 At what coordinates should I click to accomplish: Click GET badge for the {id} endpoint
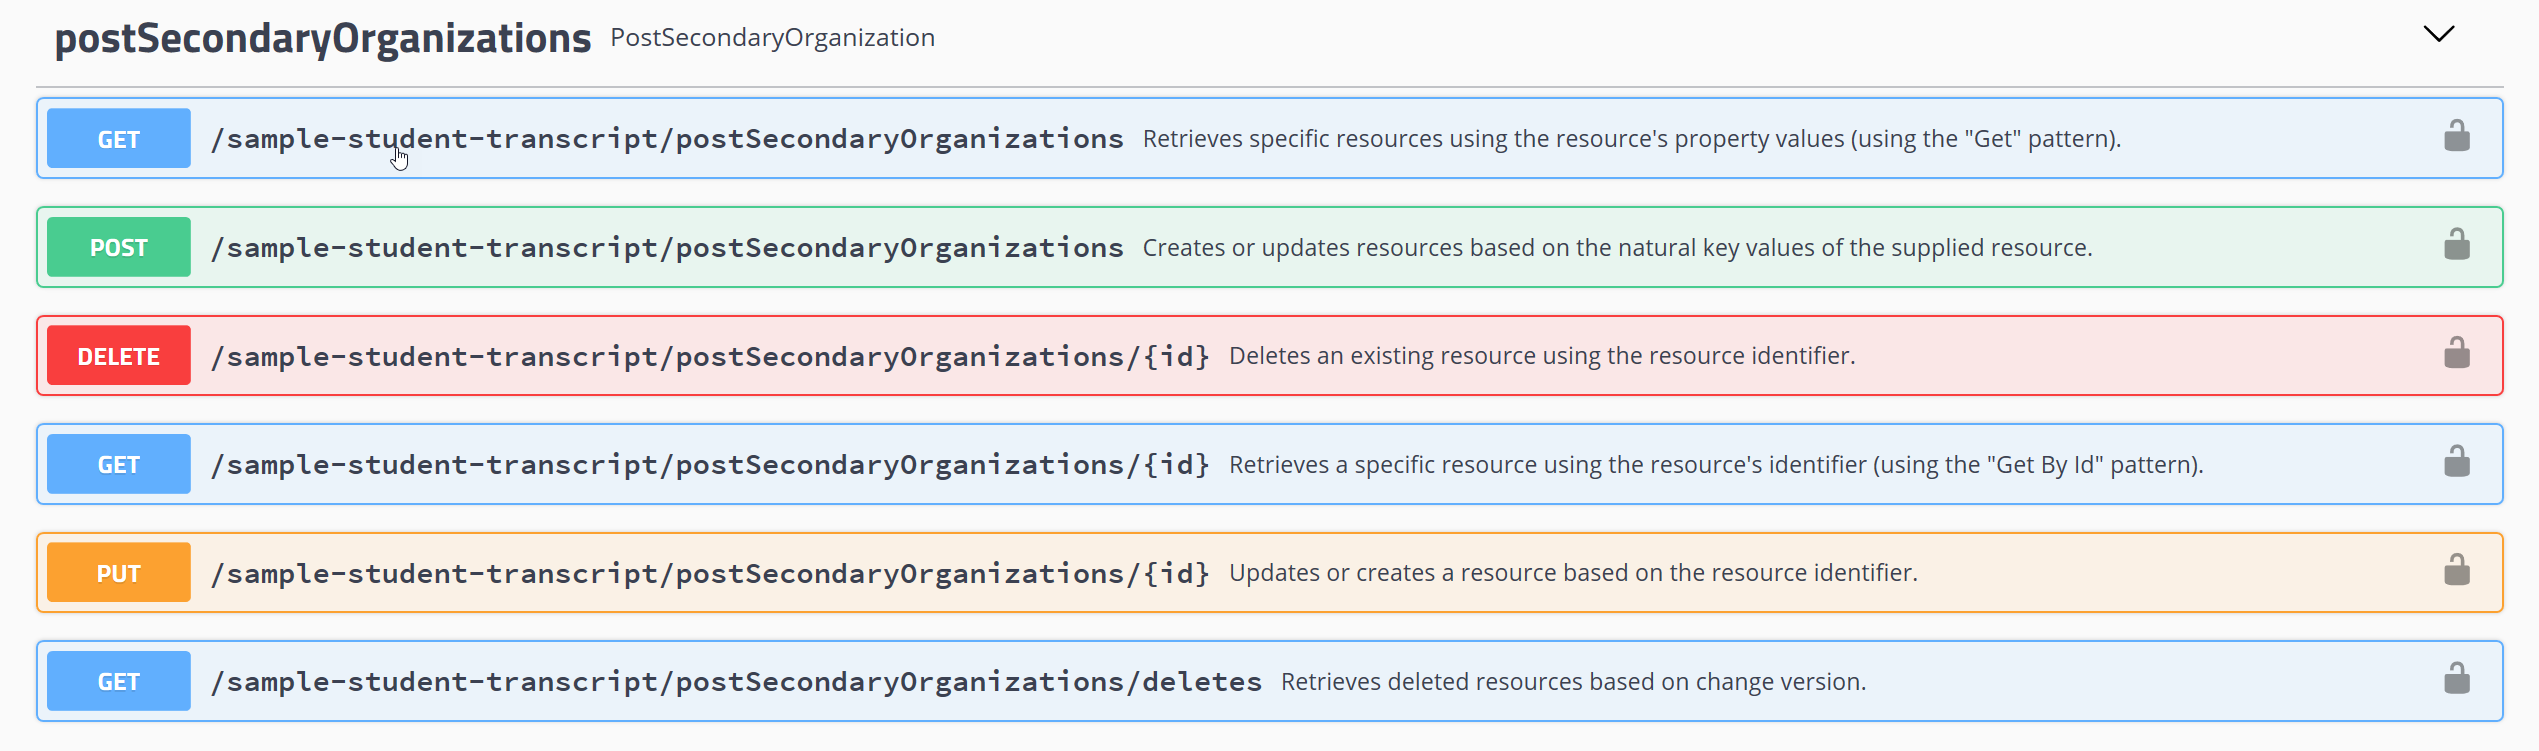[x=119, y=464]
